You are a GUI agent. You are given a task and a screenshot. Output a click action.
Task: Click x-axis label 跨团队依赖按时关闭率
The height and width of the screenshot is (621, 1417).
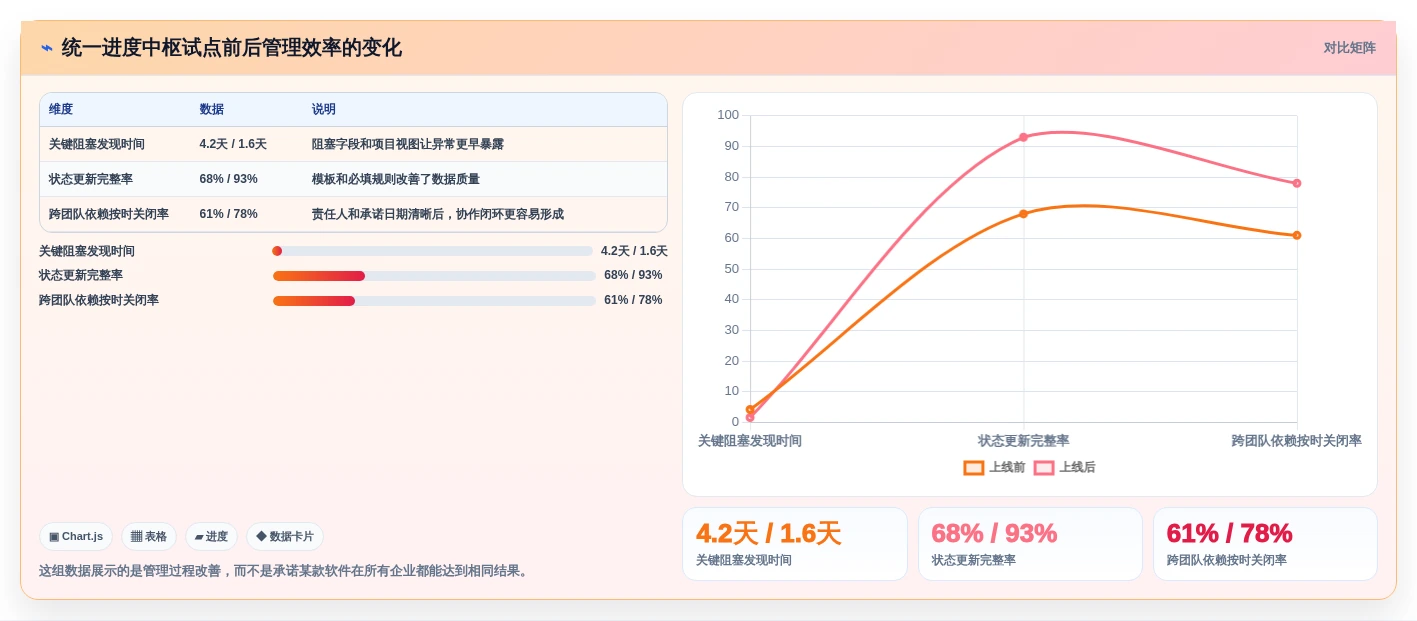[x=1297, y=441]
